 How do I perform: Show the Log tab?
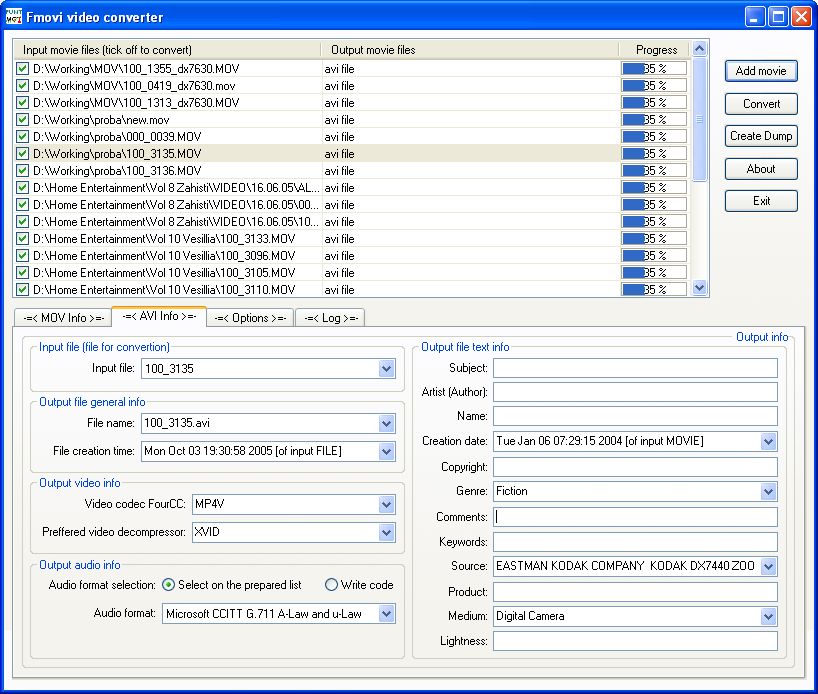pos(329,318)
